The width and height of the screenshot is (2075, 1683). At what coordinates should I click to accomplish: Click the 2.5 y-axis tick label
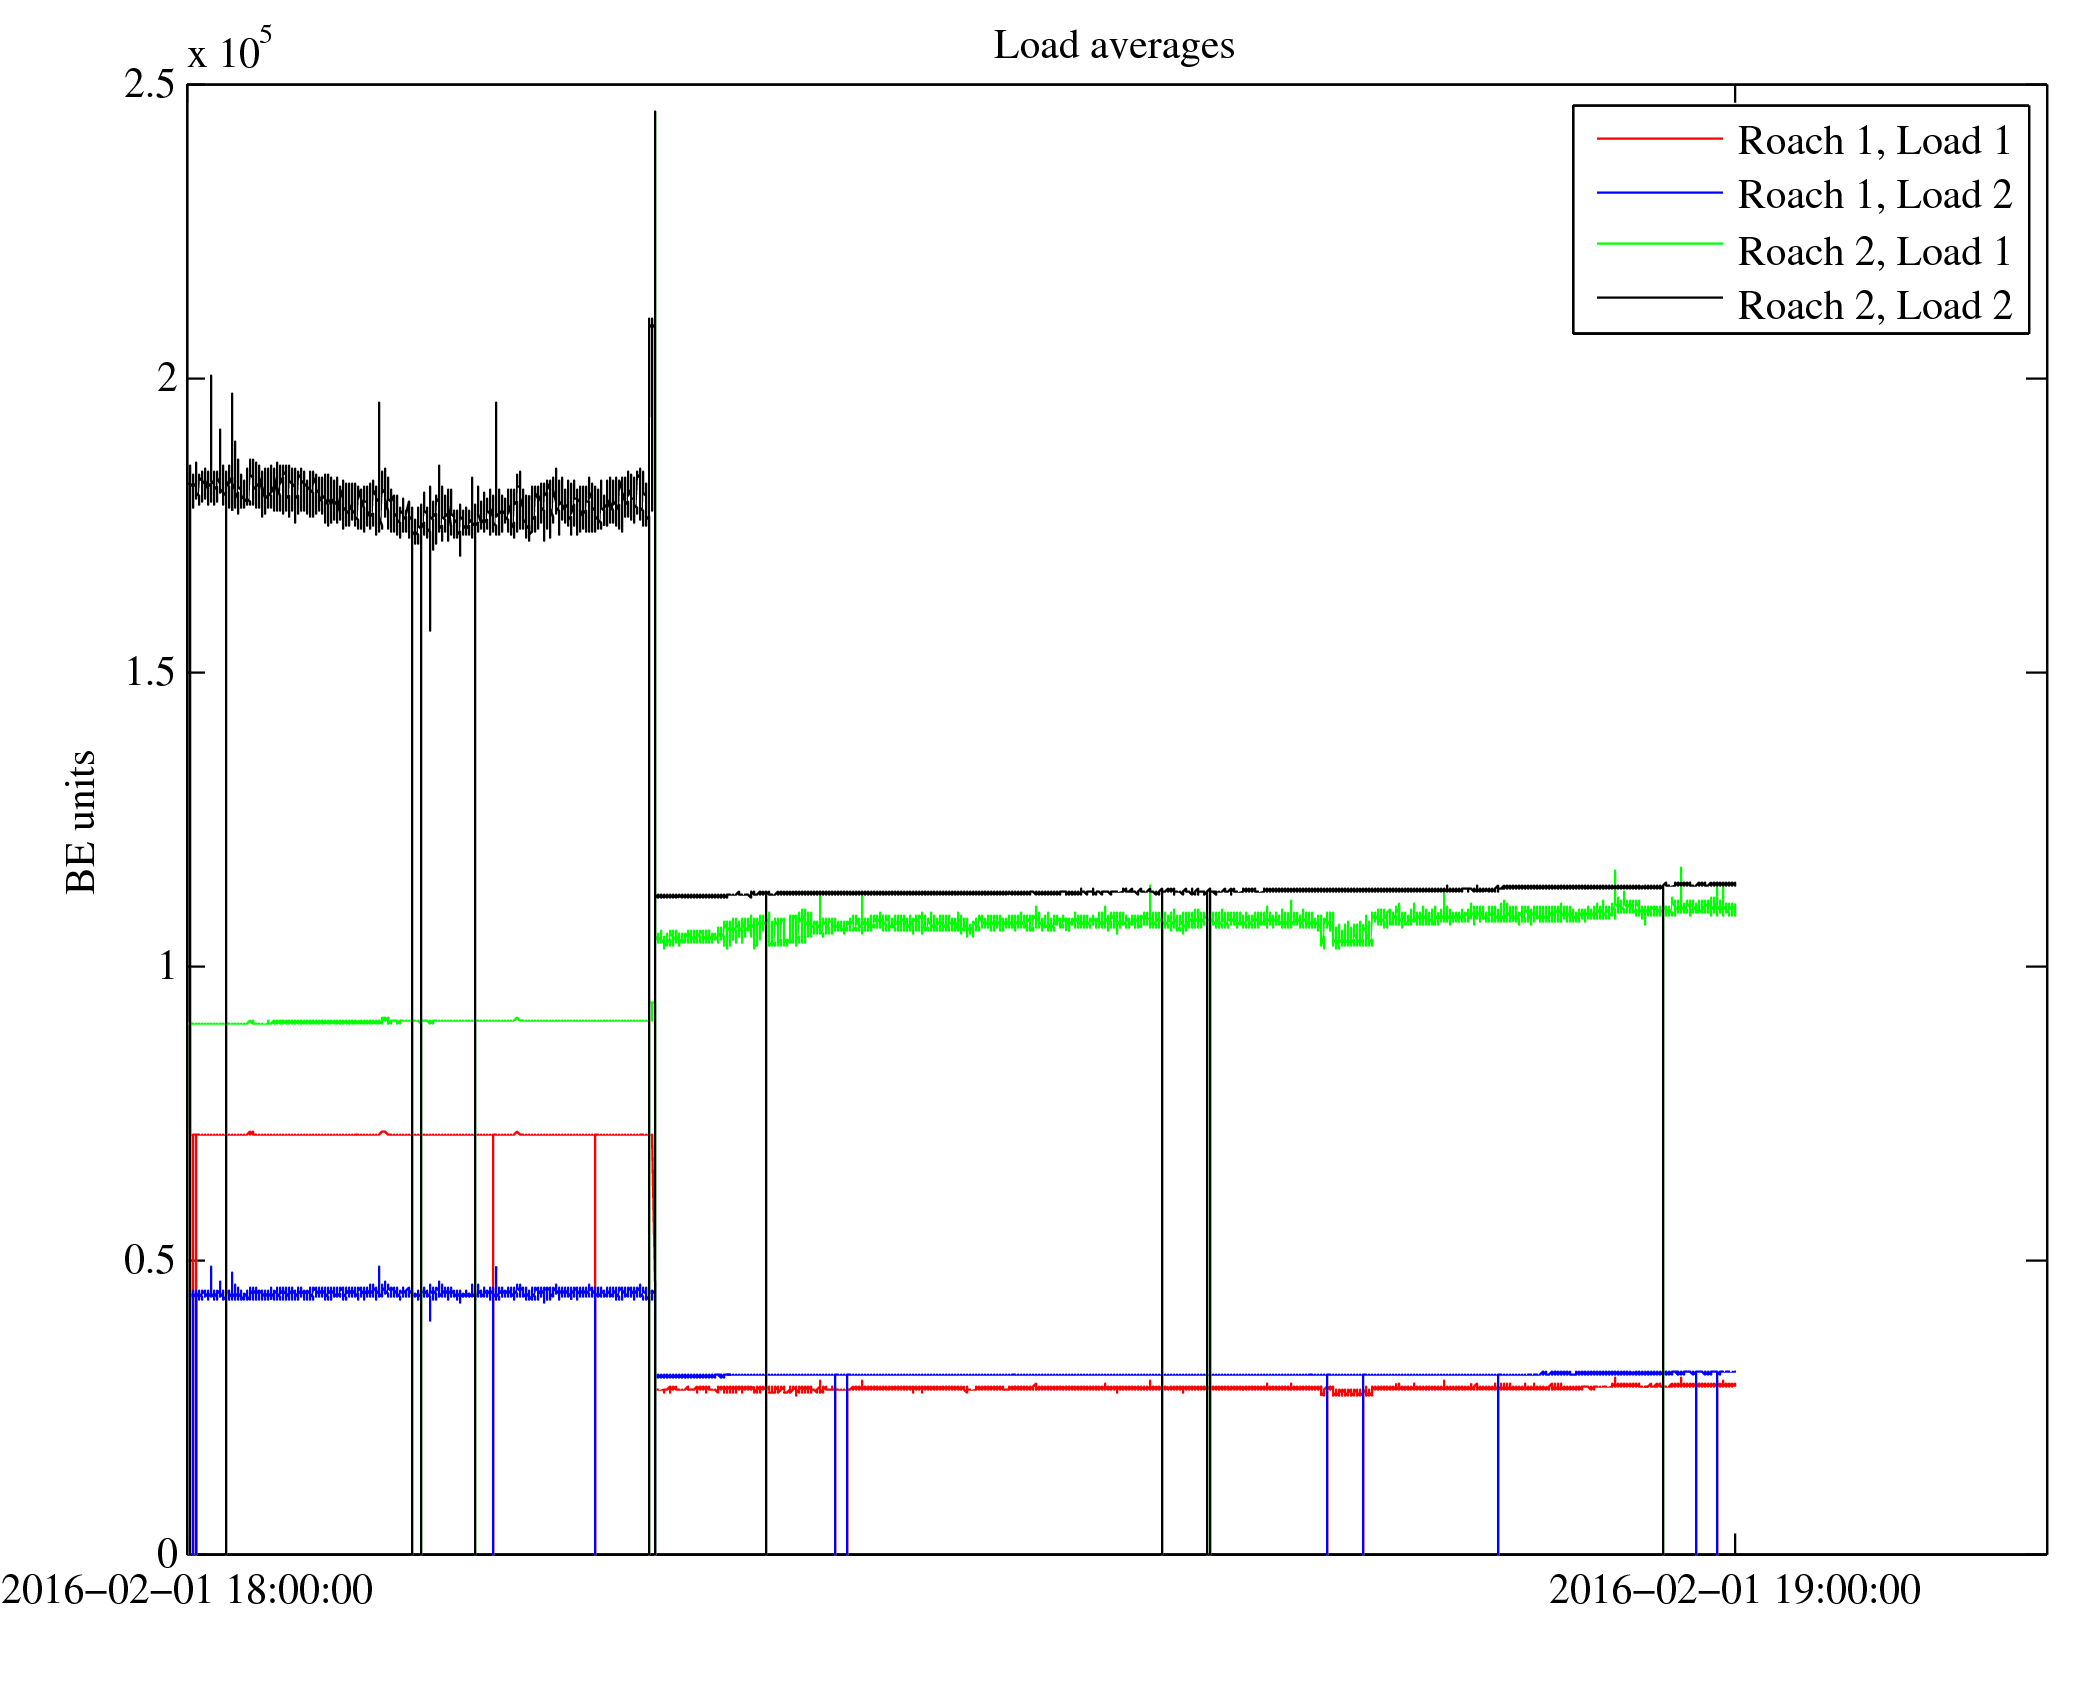pos(149,85)
